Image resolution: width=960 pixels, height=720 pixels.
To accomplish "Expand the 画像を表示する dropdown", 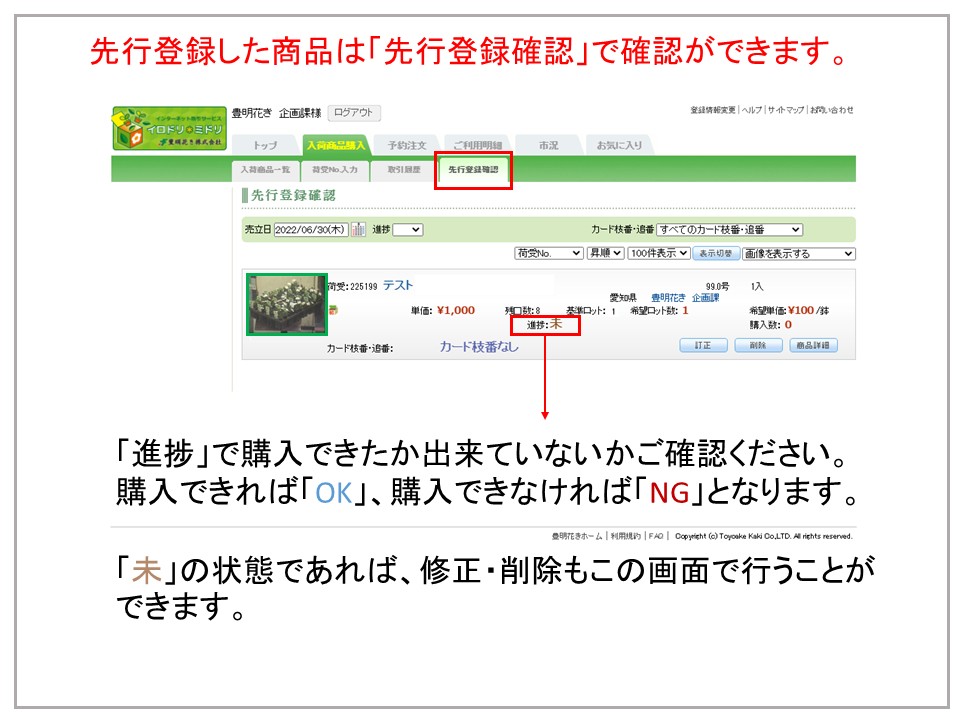I will pyautogui.click(x=798, y=254).
